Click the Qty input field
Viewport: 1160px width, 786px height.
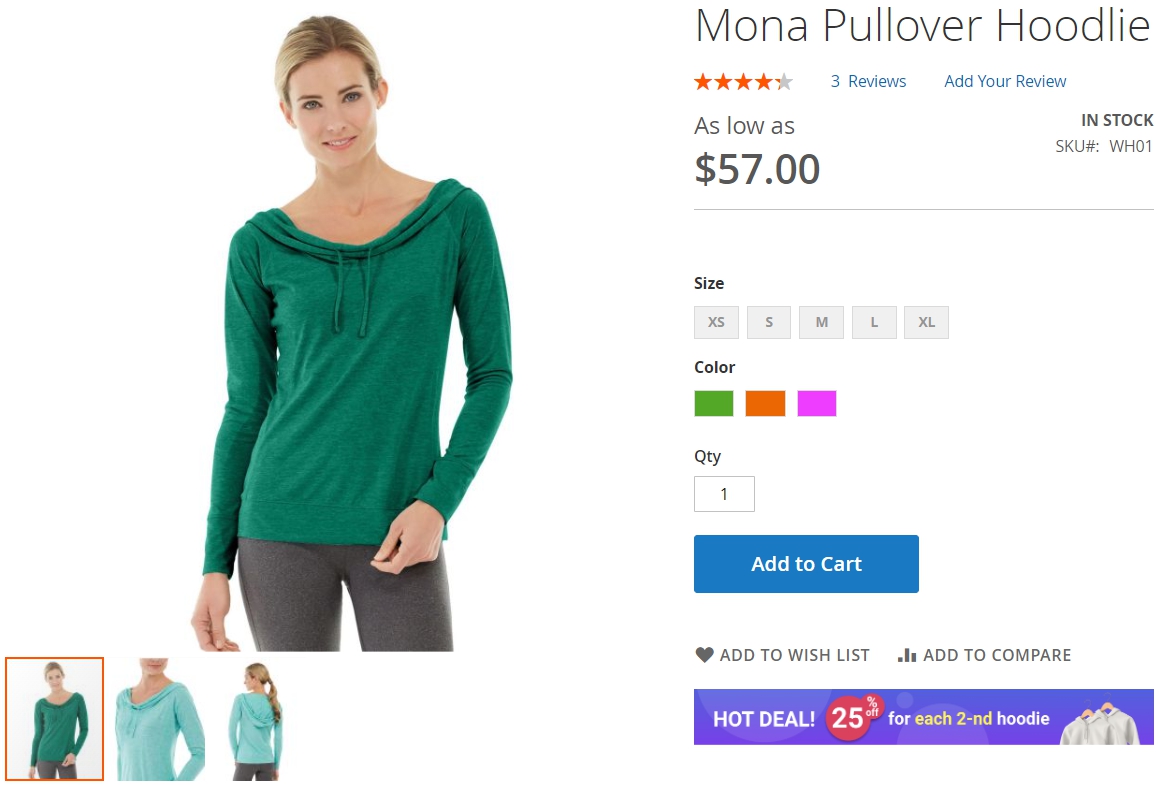point(724,494)
